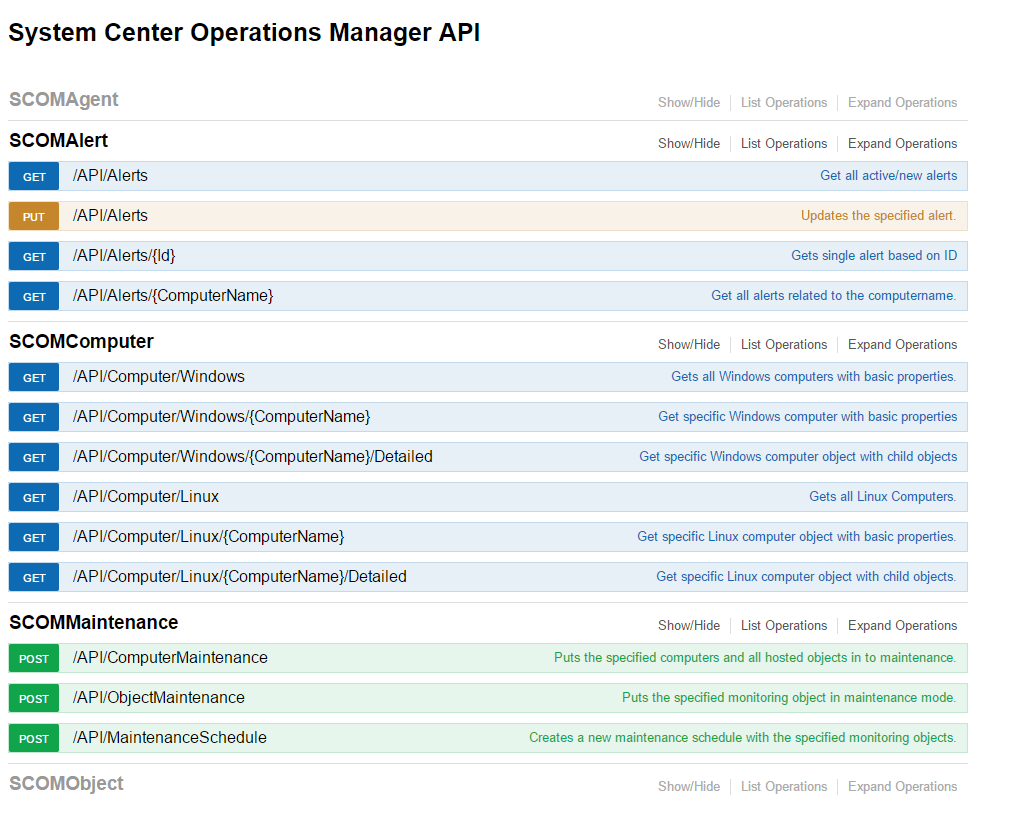
Task: Click GET badge for /API/Computer/Windows
Action: click(x=34, y=378)
